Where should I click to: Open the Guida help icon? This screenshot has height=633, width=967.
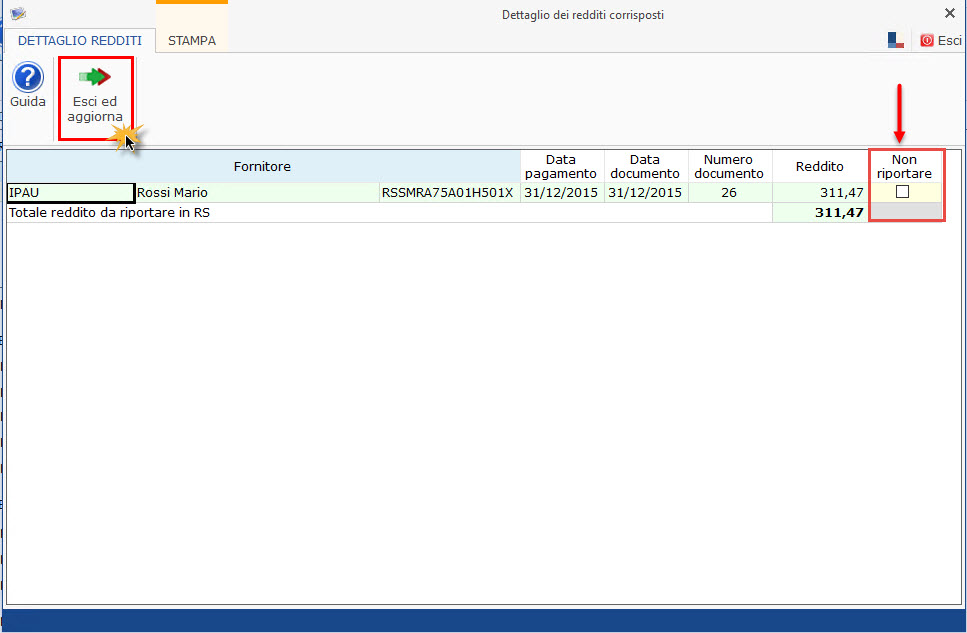(x=27, y=78)
